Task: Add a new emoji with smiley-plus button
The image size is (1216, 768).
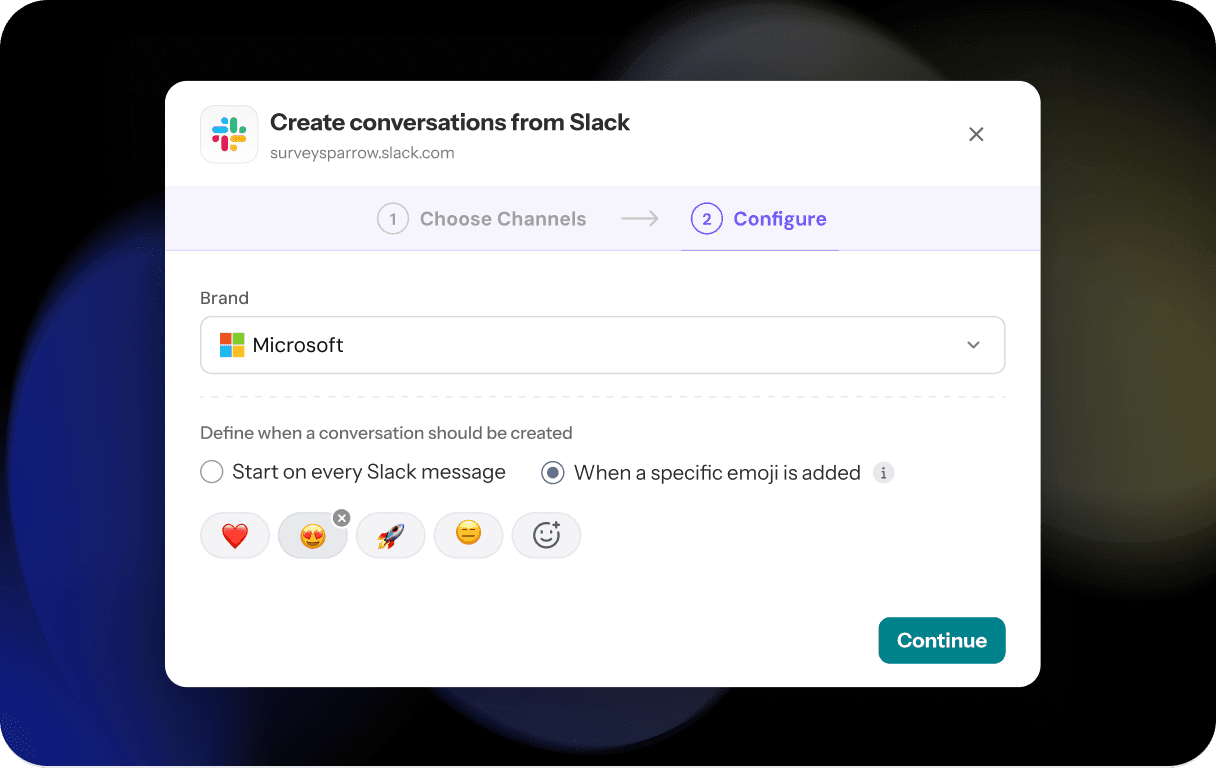Action: tap(546, 536)
